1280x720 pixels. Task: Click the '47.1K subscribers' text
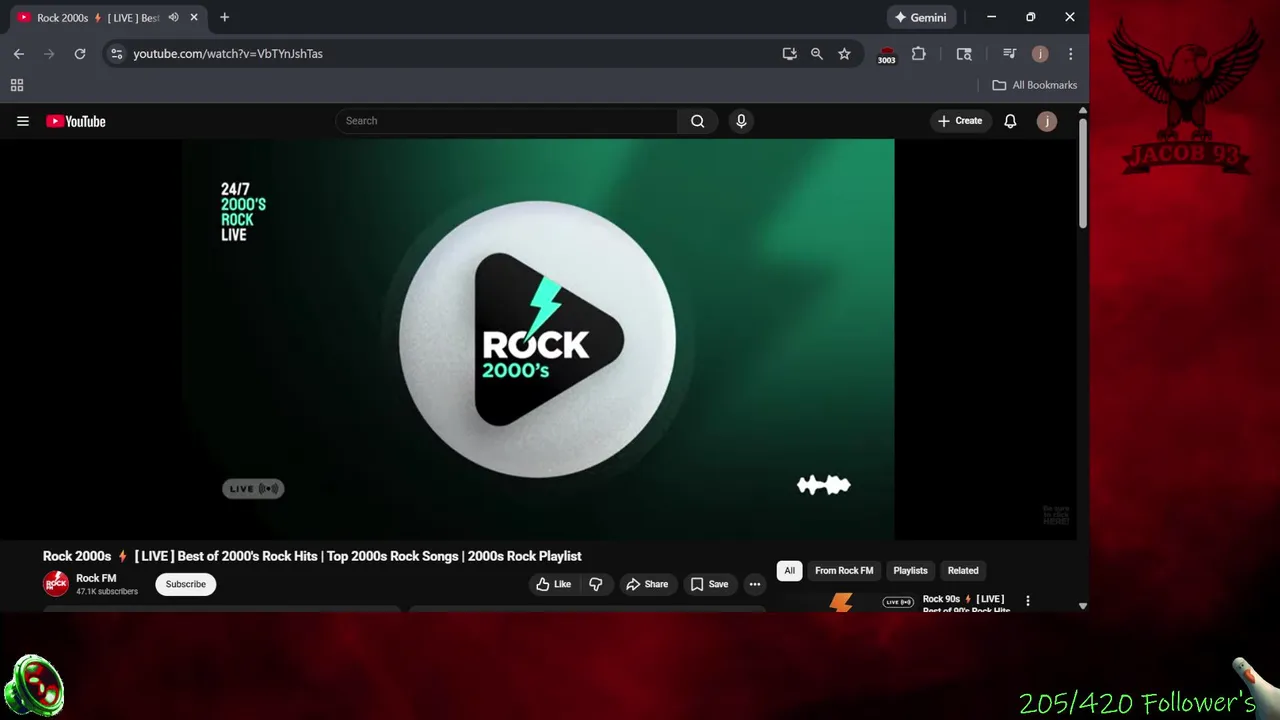(107, 592)
